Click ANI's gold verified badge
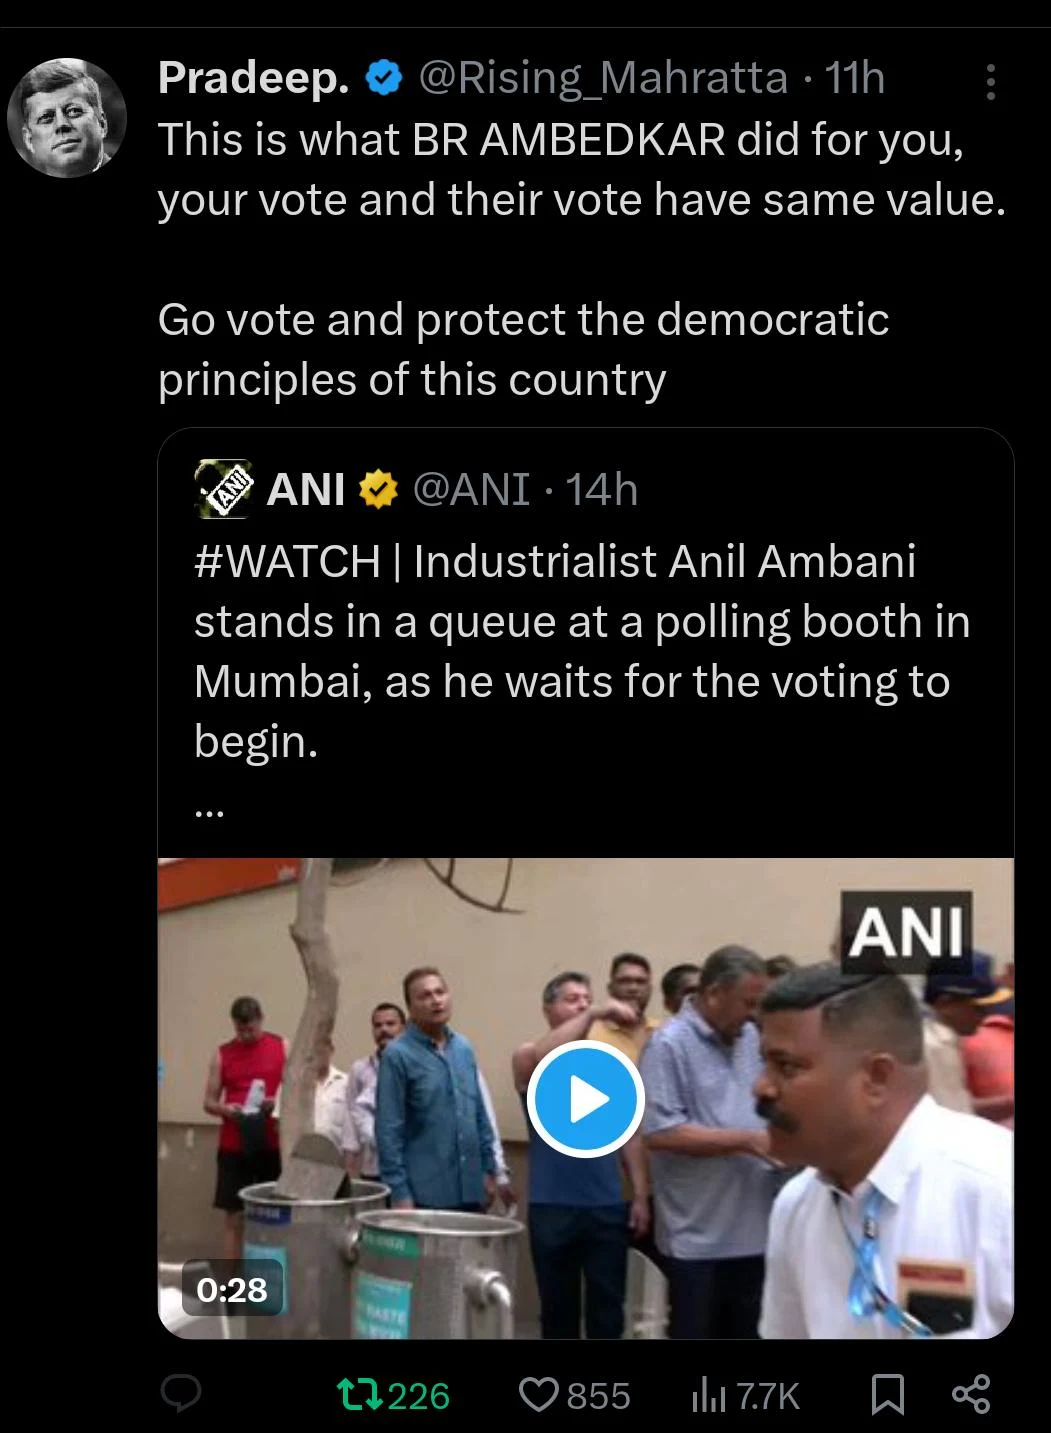 378,490
